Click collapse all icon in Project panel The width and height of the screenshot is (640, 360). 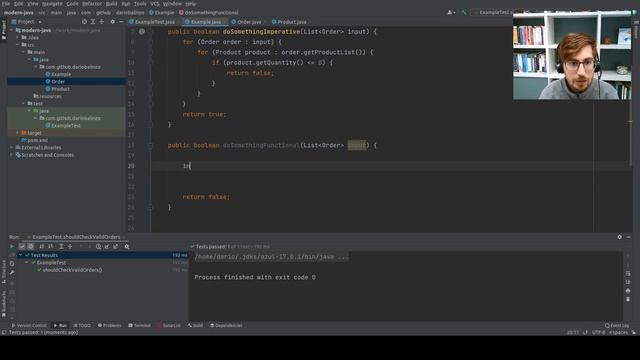102,22
